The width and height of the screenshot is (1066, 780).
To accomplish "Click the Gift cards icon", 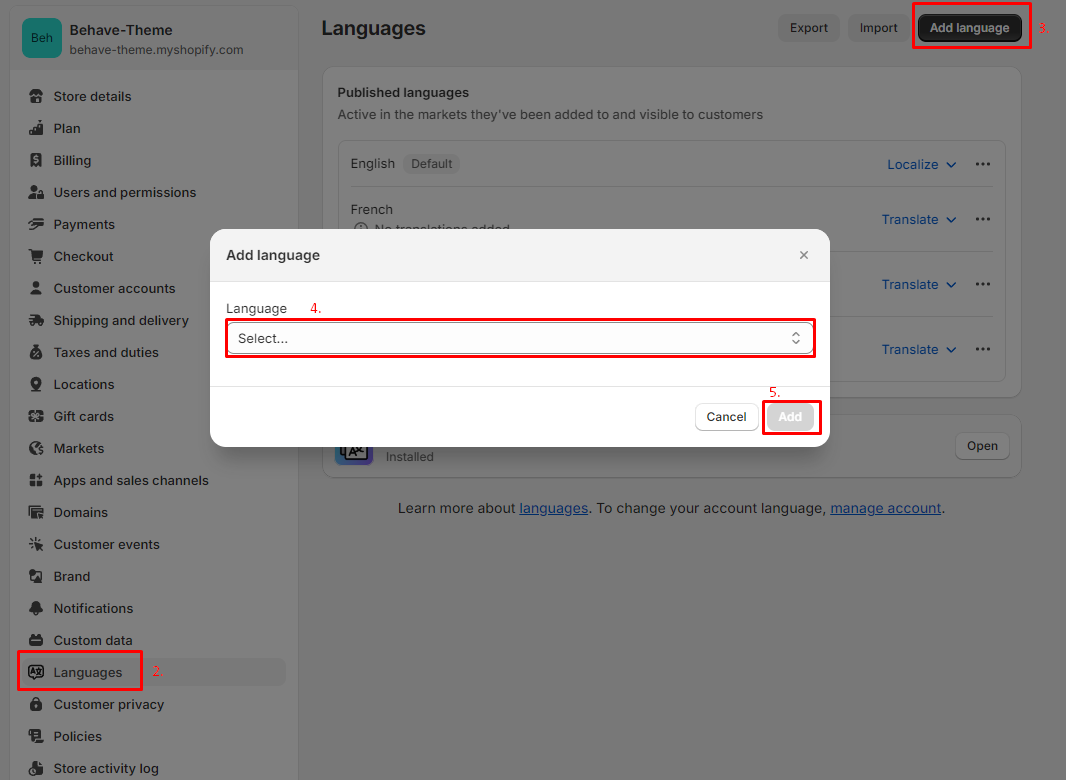I will 36,416.
